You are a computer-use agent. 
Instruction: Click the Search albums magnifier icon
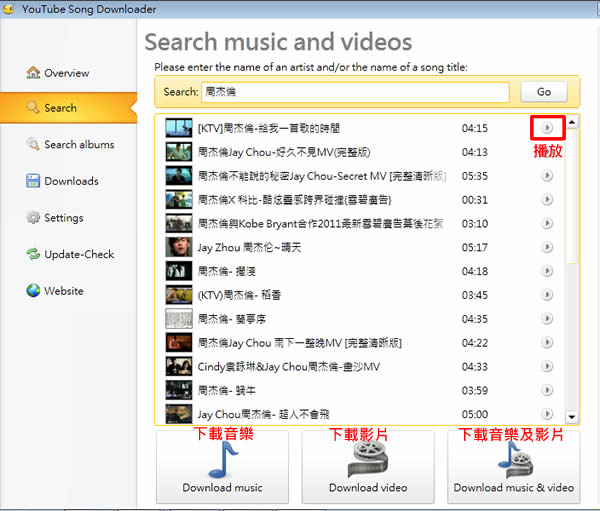tap(33, 144)
